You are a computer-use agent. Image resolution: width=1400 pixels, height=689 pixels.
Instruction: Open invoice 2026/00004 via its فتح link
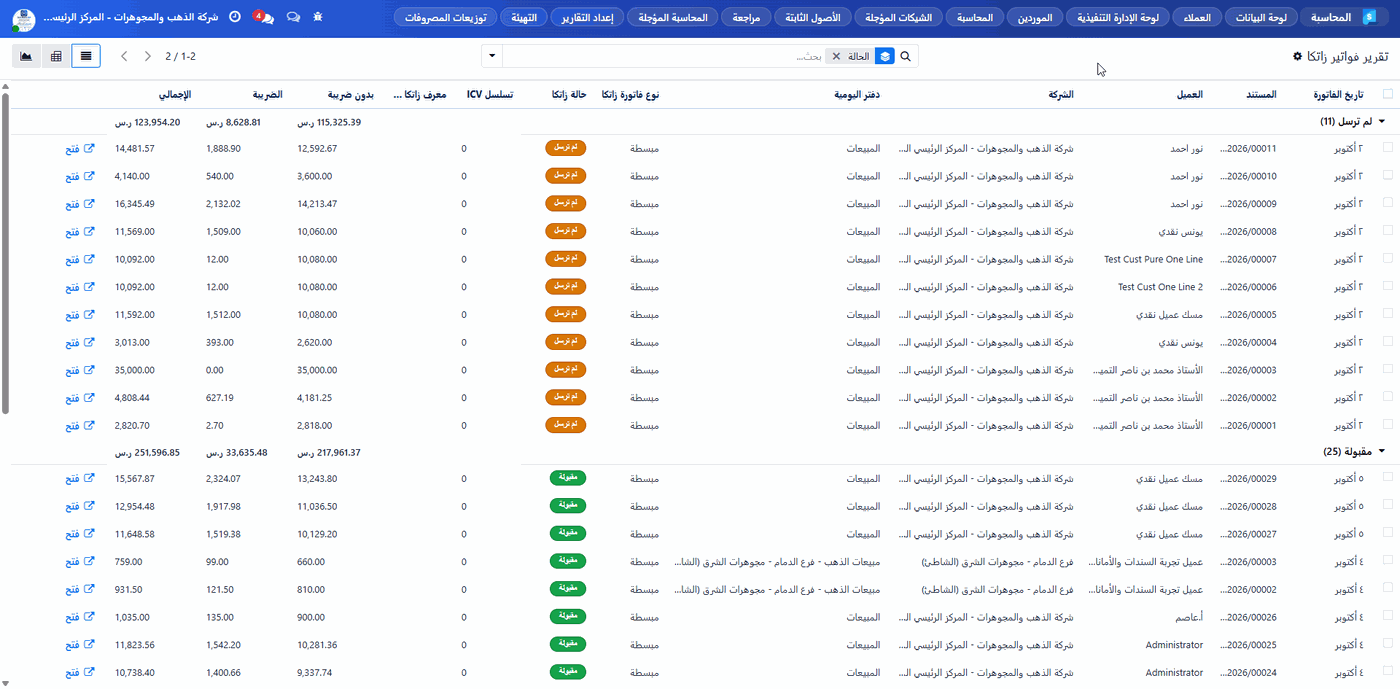tap(80, 343)
